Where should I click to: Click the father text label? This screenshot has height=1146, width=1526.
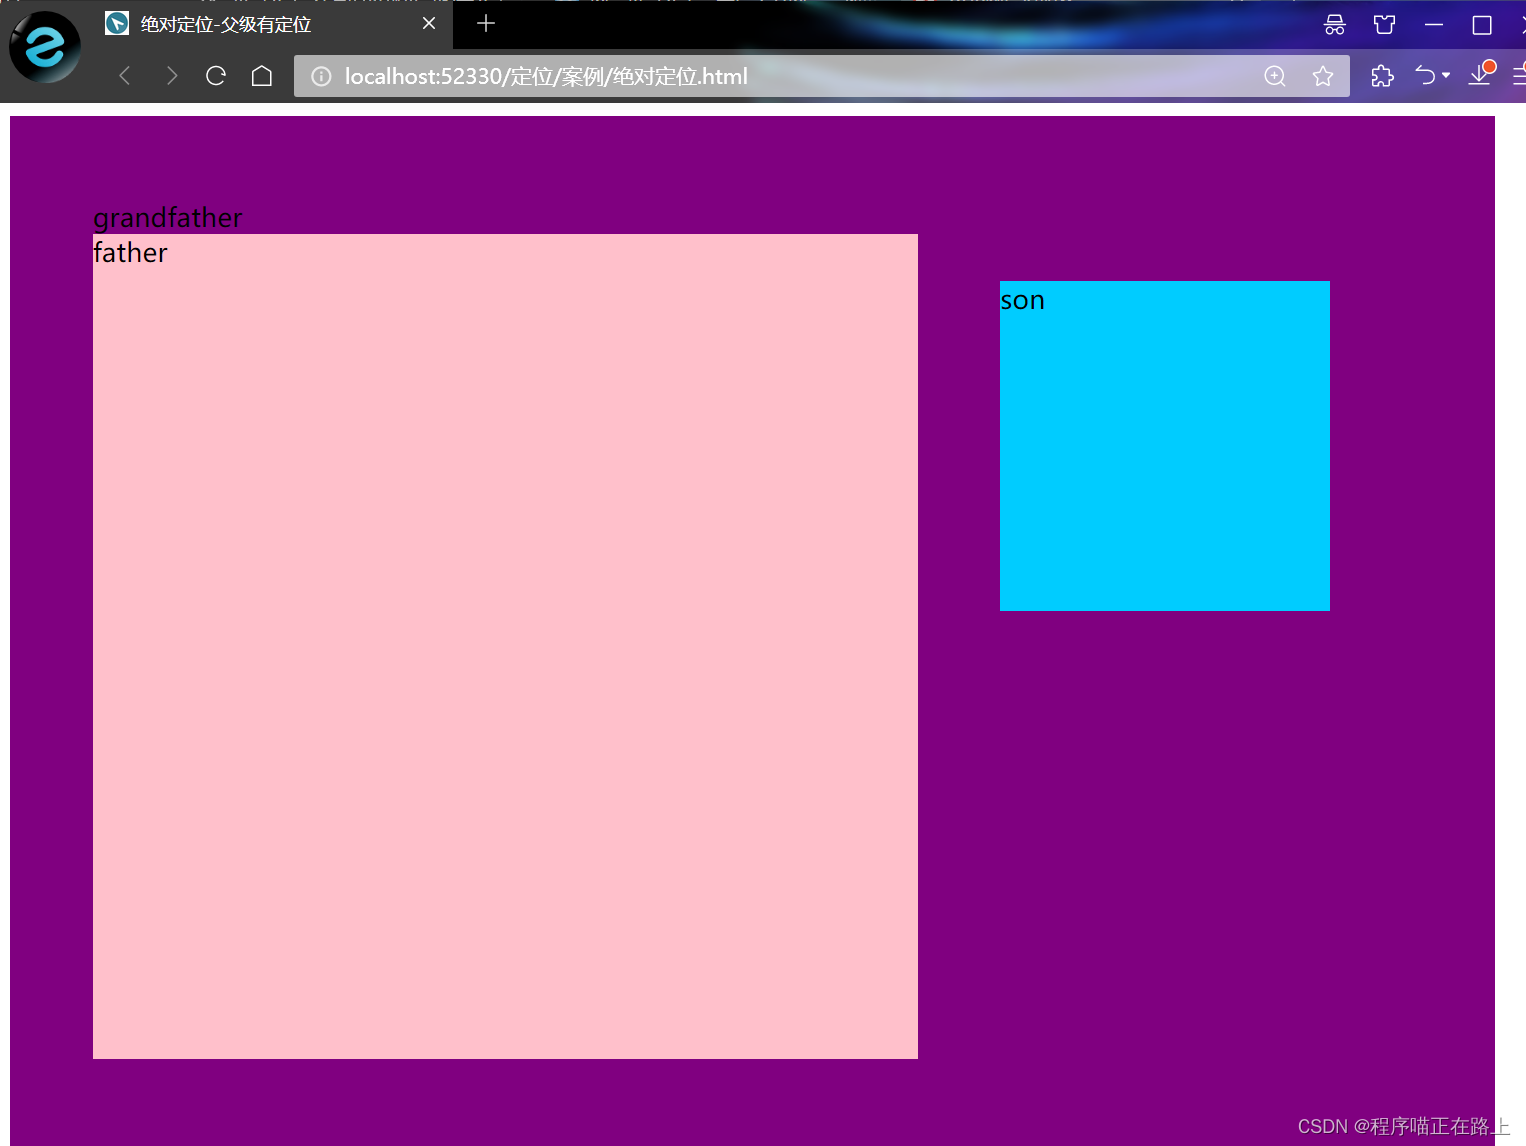[x=130, y=253]
